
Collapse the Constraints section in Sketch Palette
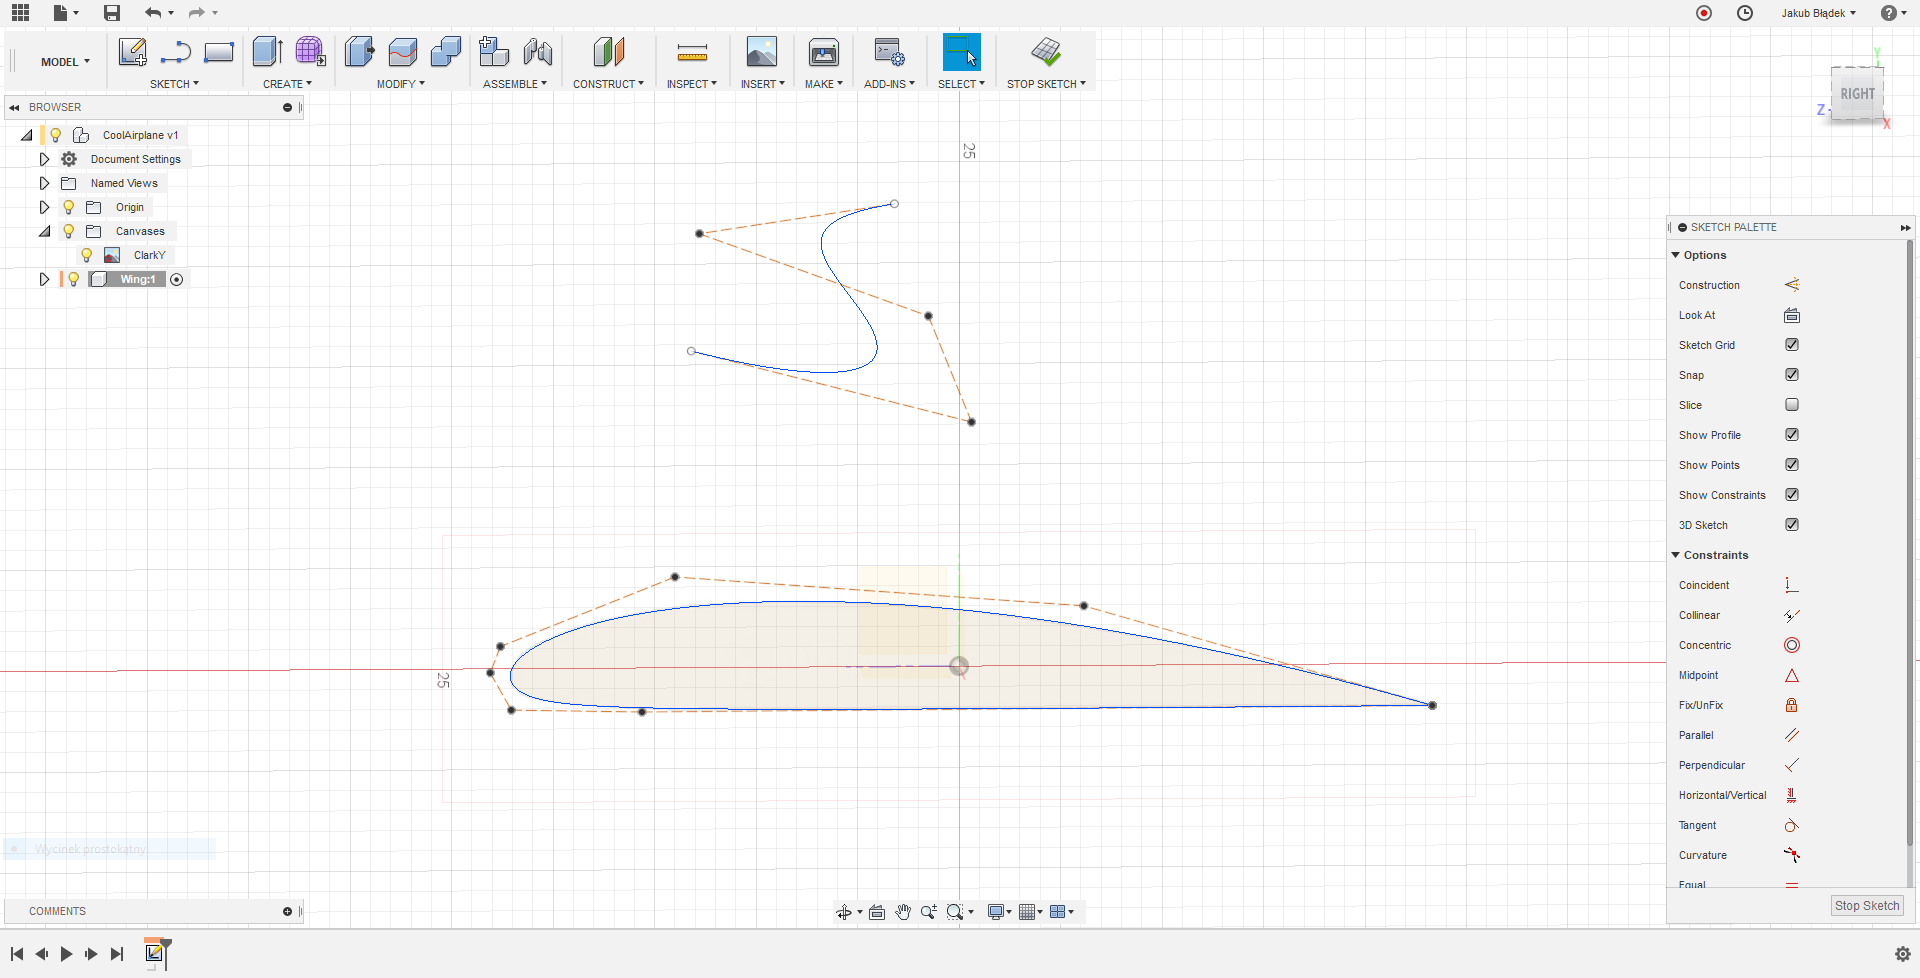pyautogui.click(x=1676, y=555)
